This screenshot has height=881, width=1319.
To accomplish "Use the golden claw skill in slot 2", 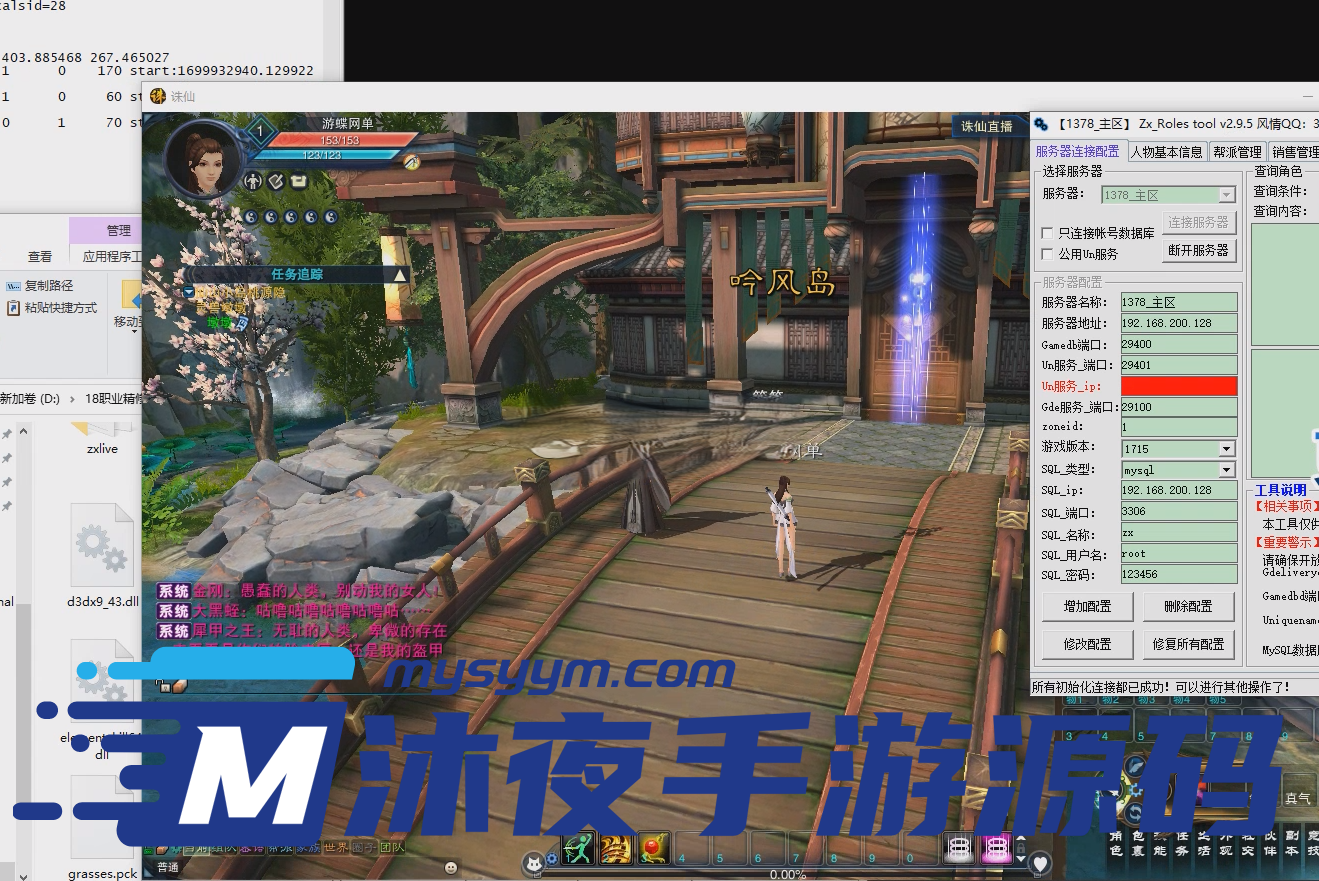I will click(615, 849).
